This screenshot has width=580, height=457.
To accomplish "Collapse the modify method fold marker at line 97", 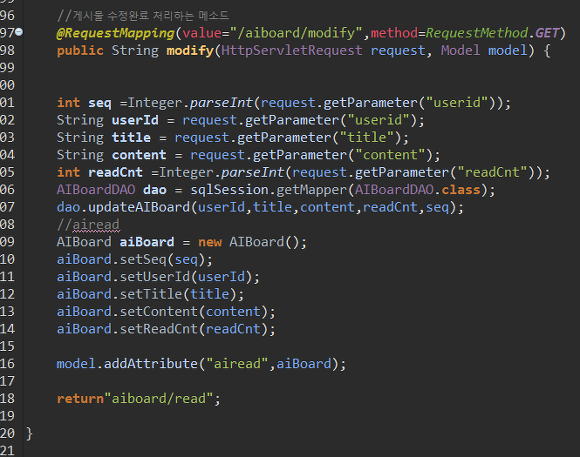I will pos(19,32).
